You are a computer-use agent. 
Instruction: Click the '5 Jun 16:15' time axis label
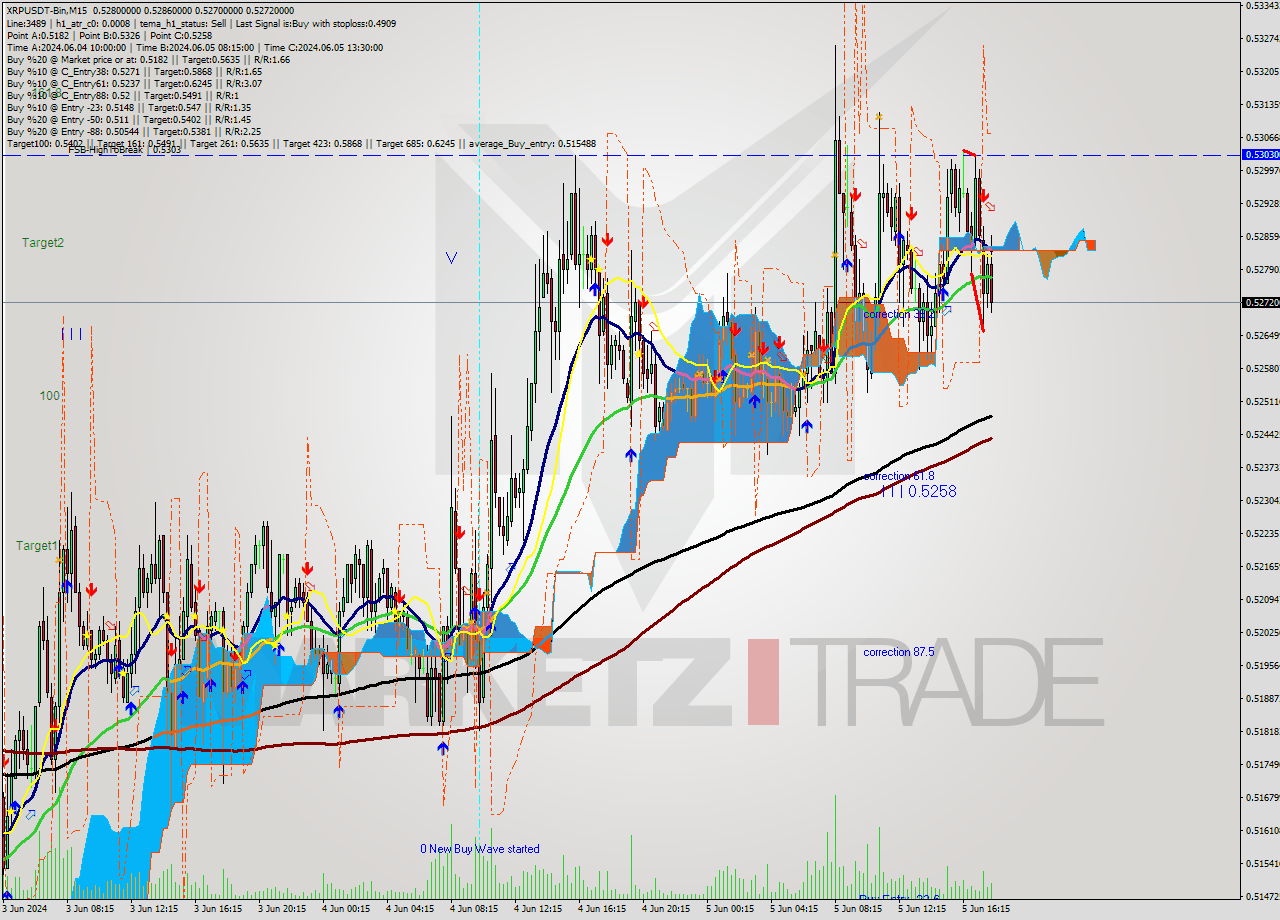(985, 909)
